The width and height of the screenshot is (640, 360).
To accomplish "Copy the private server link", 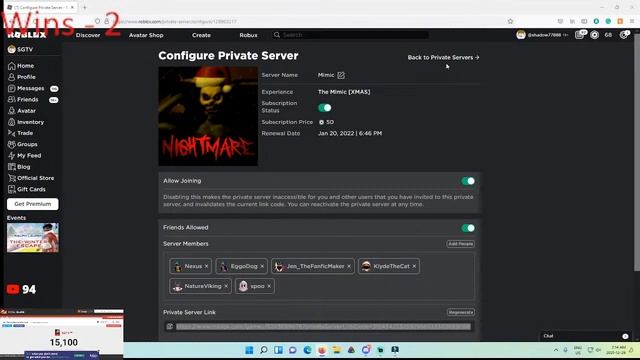I will click(x=170, y=327).
